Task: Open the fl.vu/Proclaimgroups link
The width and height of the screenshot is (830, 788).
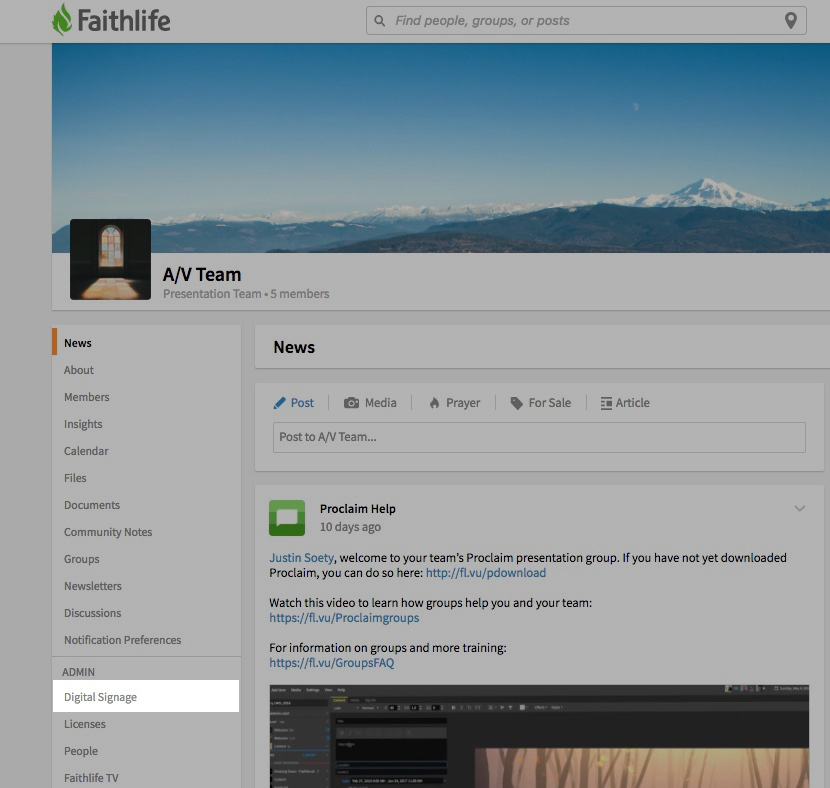Action: pos(344,618)
